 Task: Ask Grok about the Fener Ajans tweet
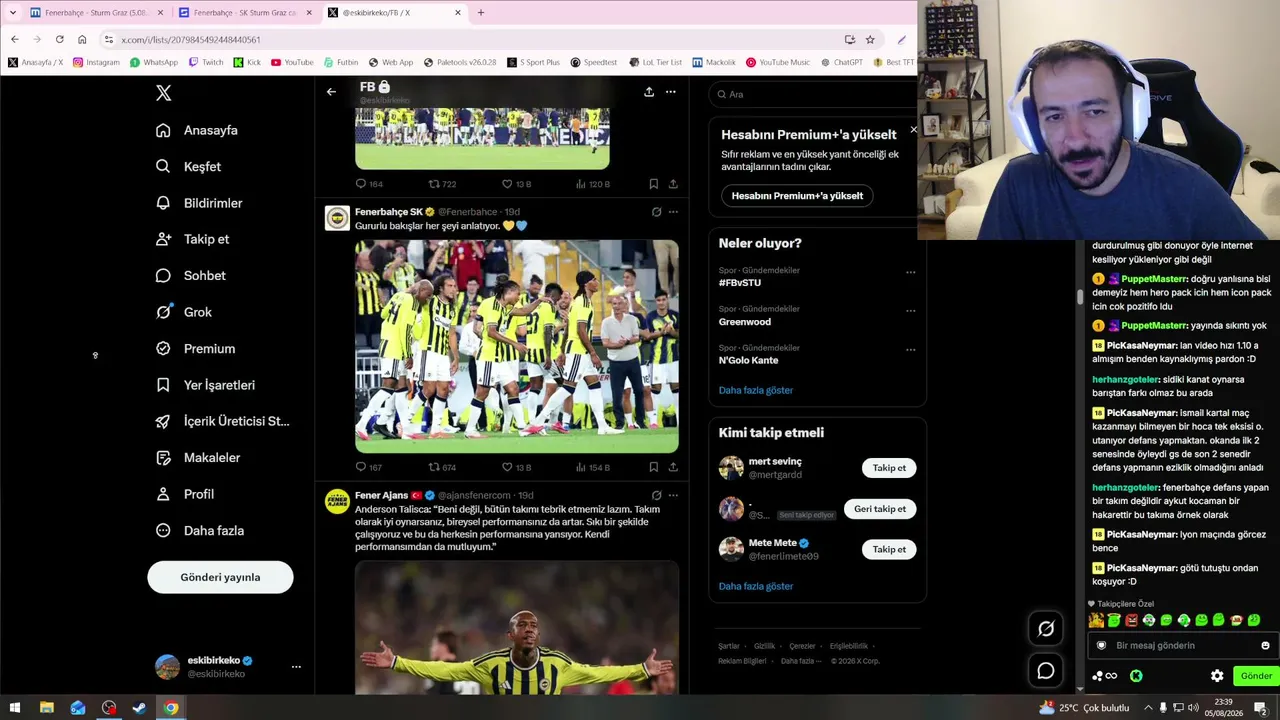point(656,495)
